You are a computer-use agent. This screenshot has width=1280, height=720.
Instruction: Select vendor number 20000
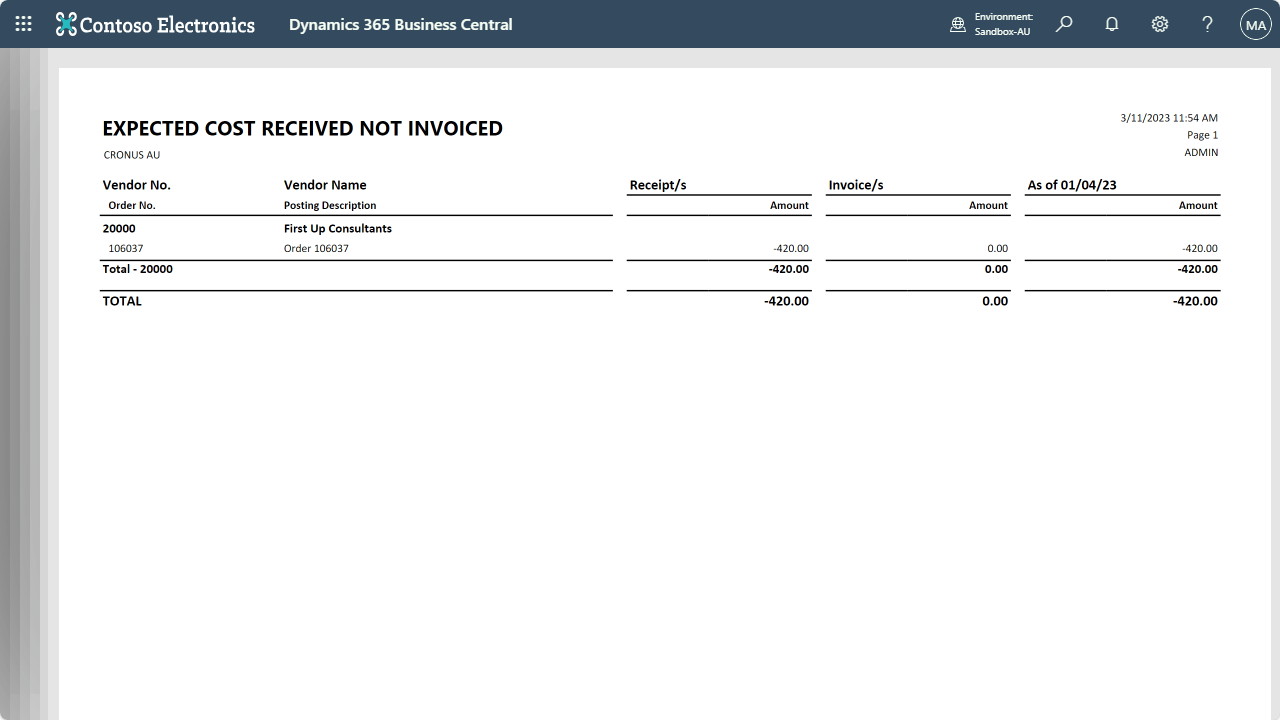(119, 228)
